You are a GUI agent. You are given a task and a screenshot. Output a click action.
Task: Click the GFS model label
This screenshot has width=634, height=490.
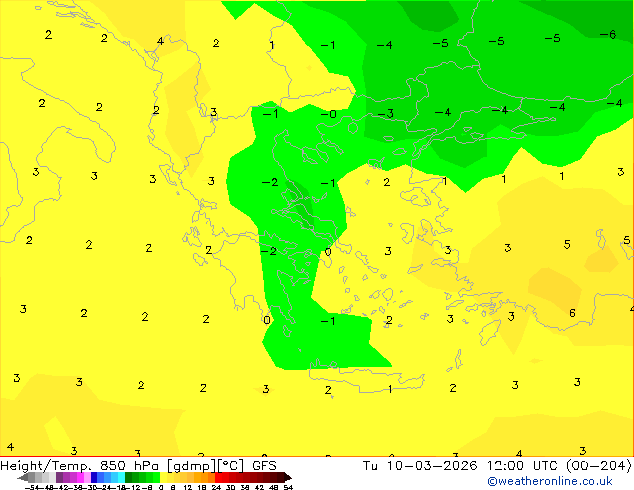(264, 466)
